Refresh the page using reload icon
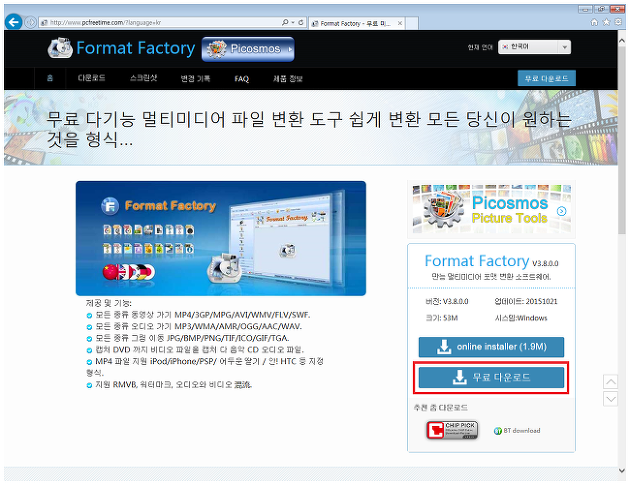Screen dimensions: 630x485 [x=301, y=23]
